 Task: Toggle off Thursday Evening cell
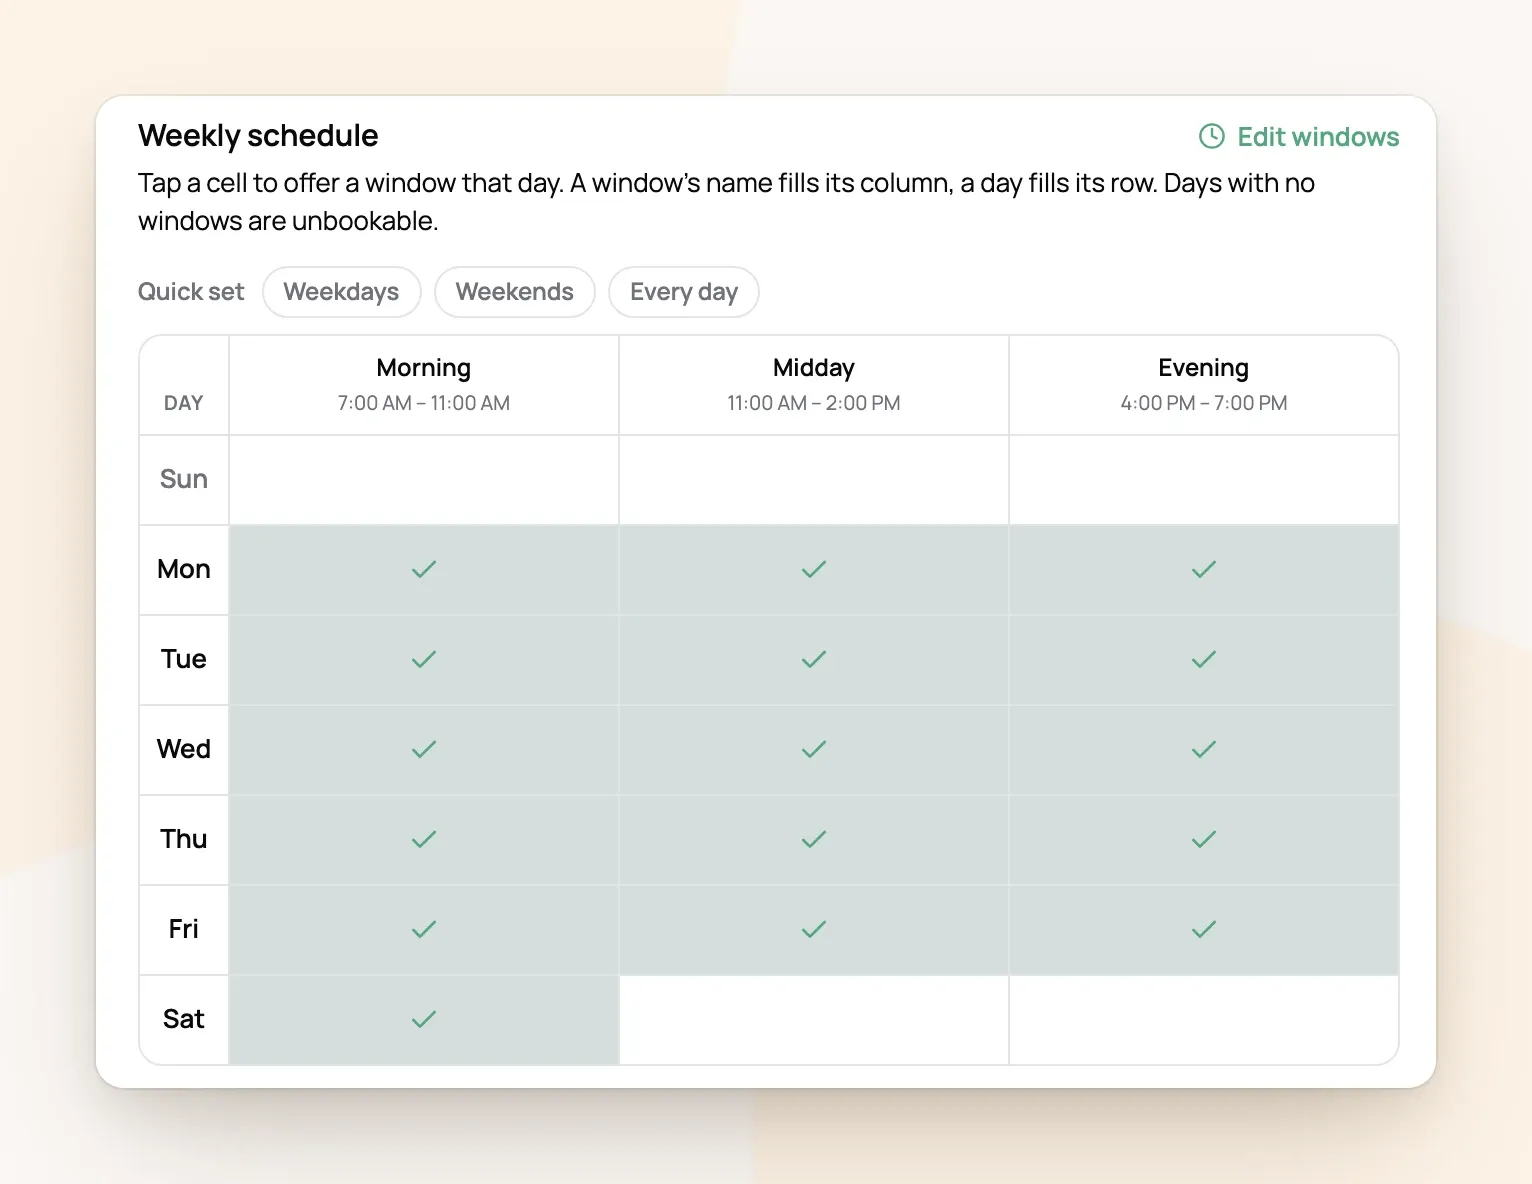click(1204, 840)
